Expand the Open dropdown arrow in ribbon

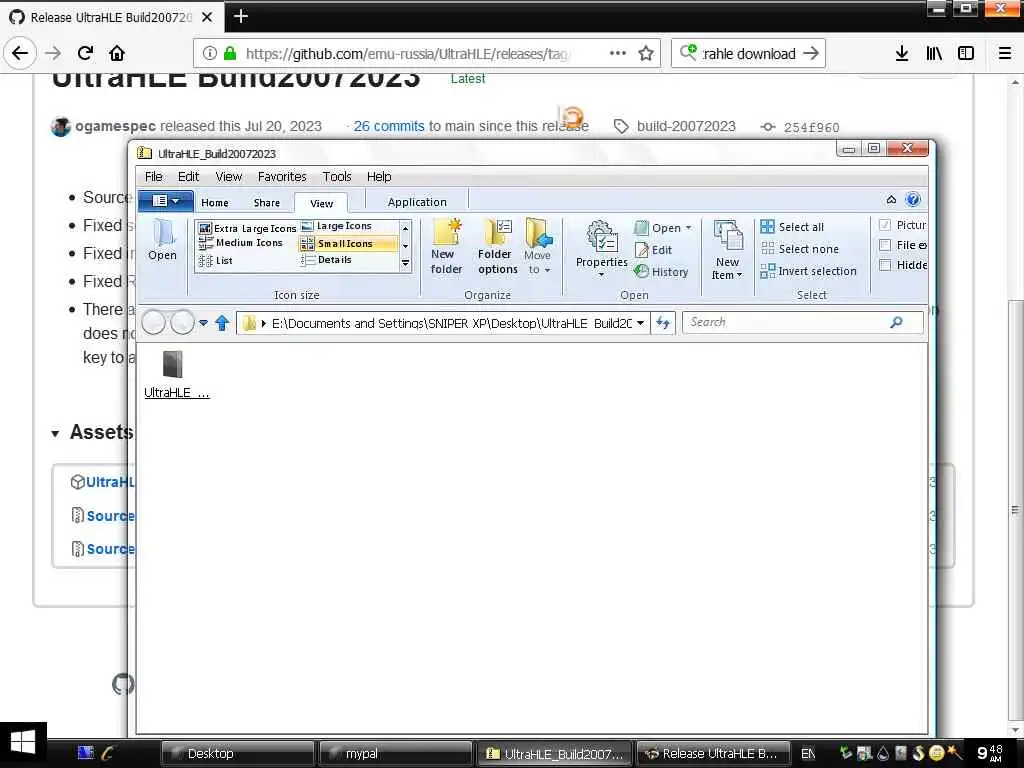pos(688,228)
